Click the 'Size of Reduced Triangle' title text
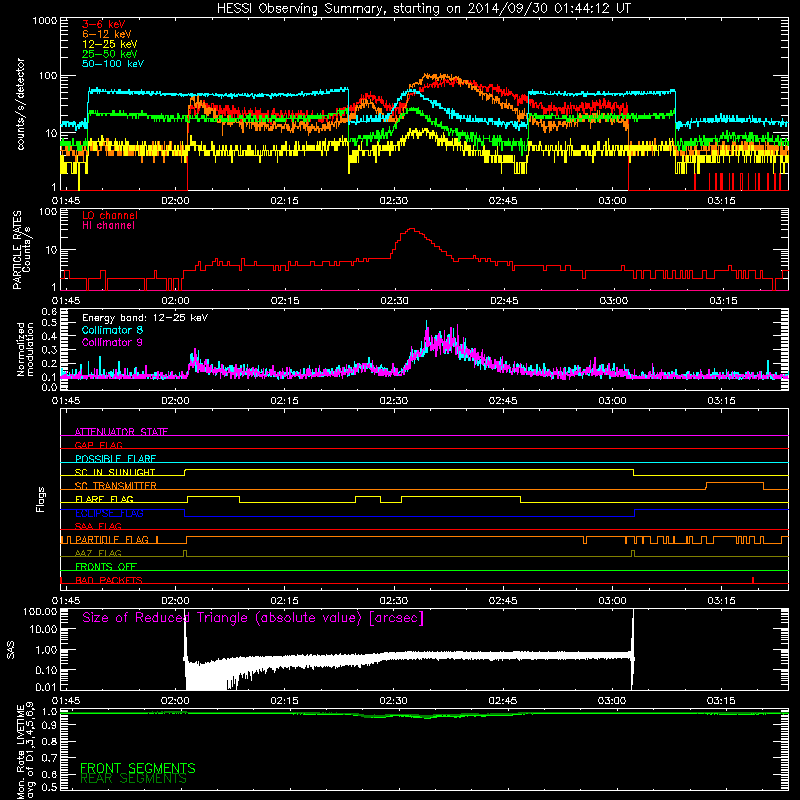800x800 pixels. click(253, 618)
